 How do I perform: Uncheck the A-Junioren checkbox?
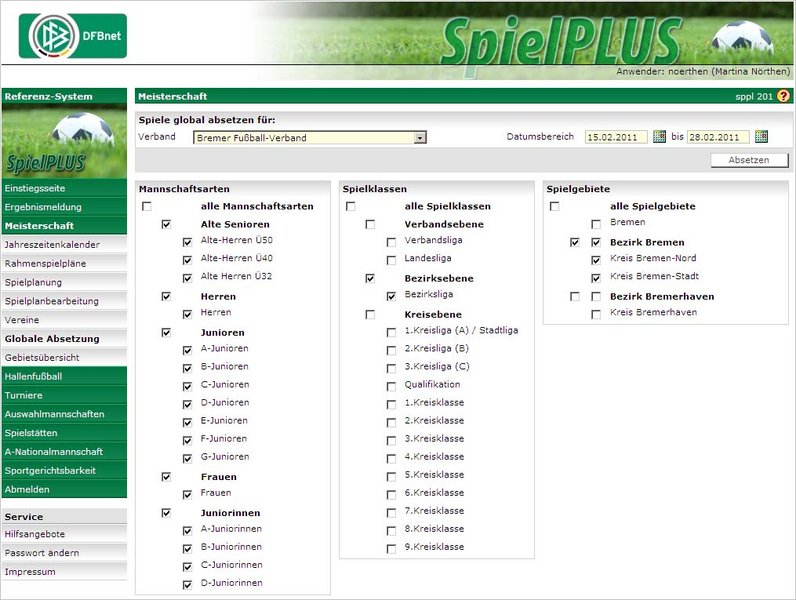pyautogui.click(x=187, y=351)
